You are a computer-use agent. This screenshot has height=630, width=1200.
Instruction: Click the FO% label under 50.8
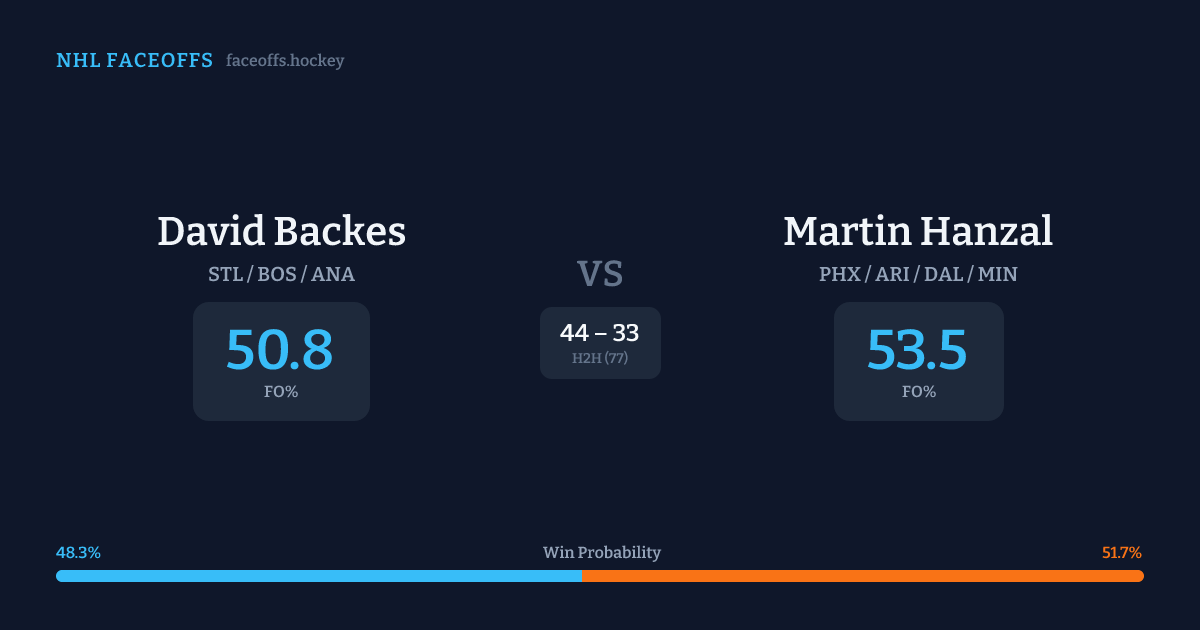coord(281,392)
